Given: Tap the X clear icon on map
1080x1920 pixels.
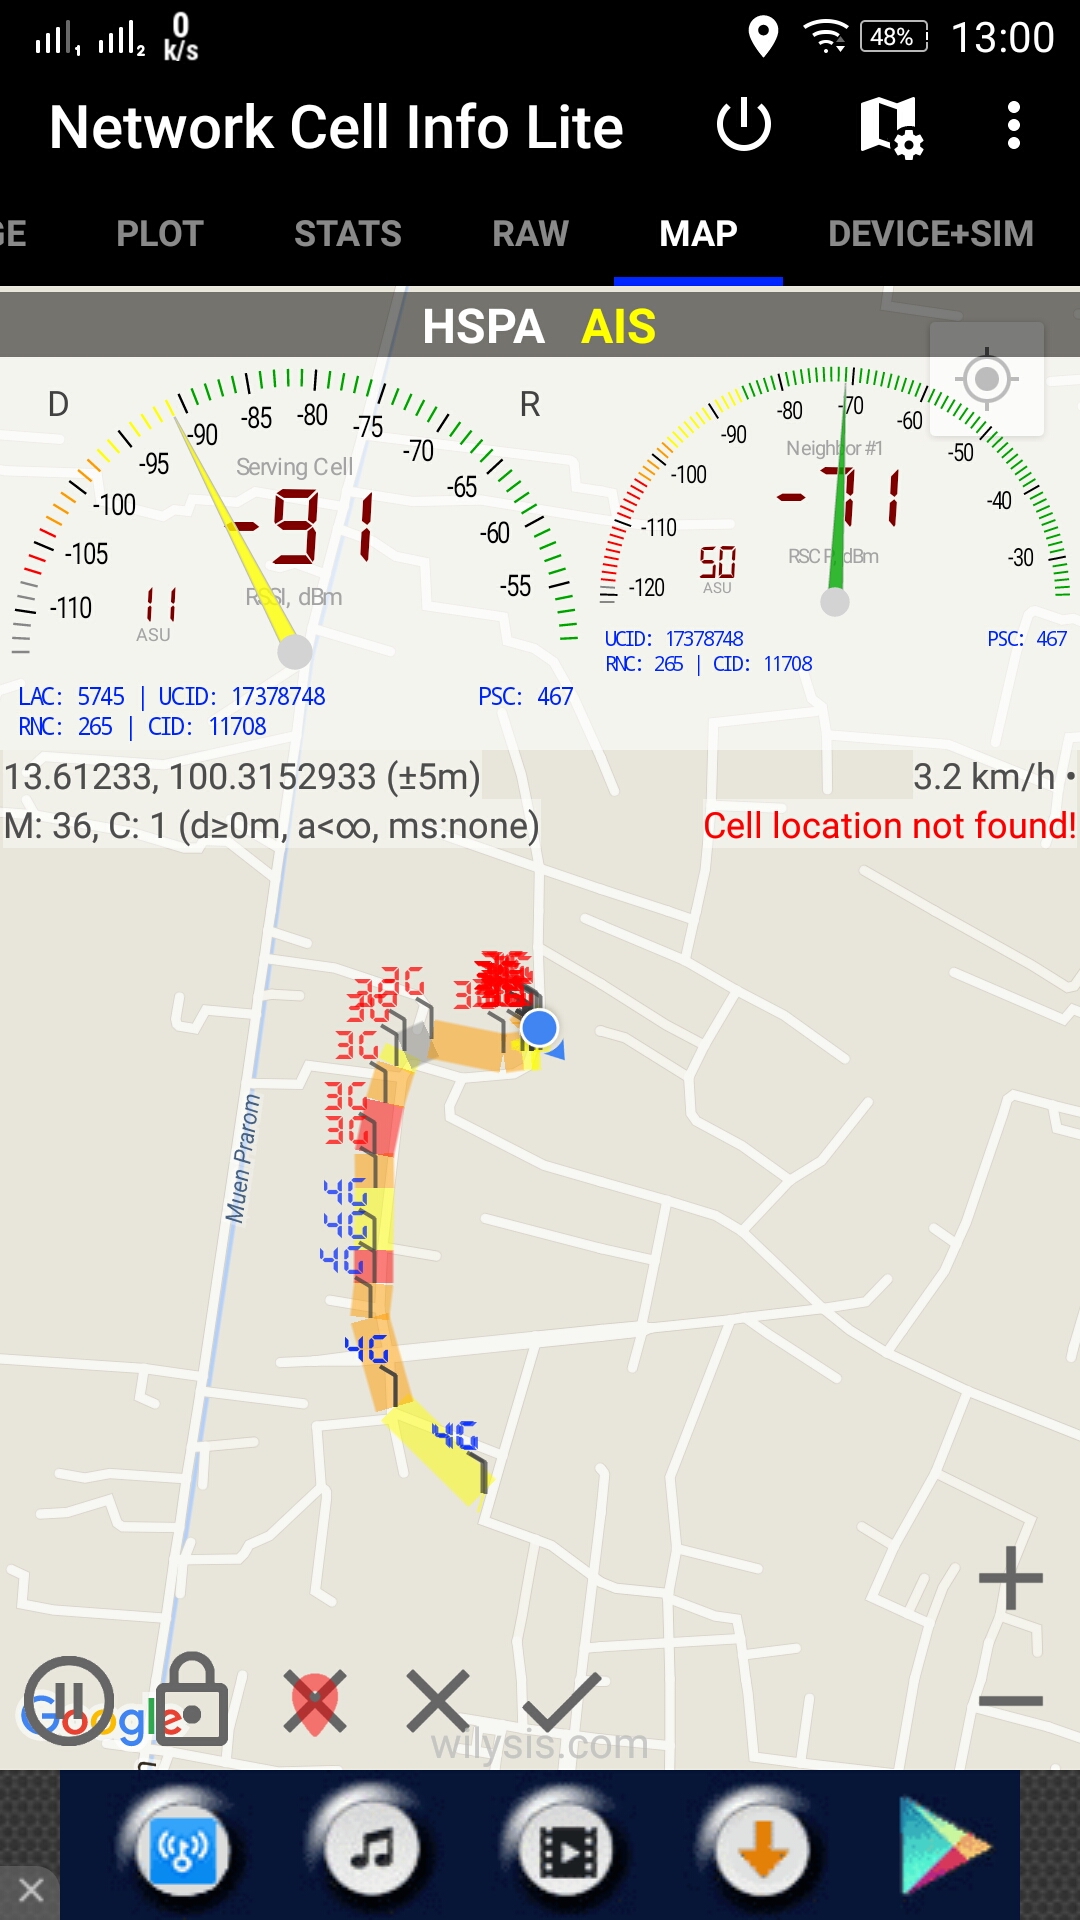Looking at the screenshot, I should tap(438, 1700).
